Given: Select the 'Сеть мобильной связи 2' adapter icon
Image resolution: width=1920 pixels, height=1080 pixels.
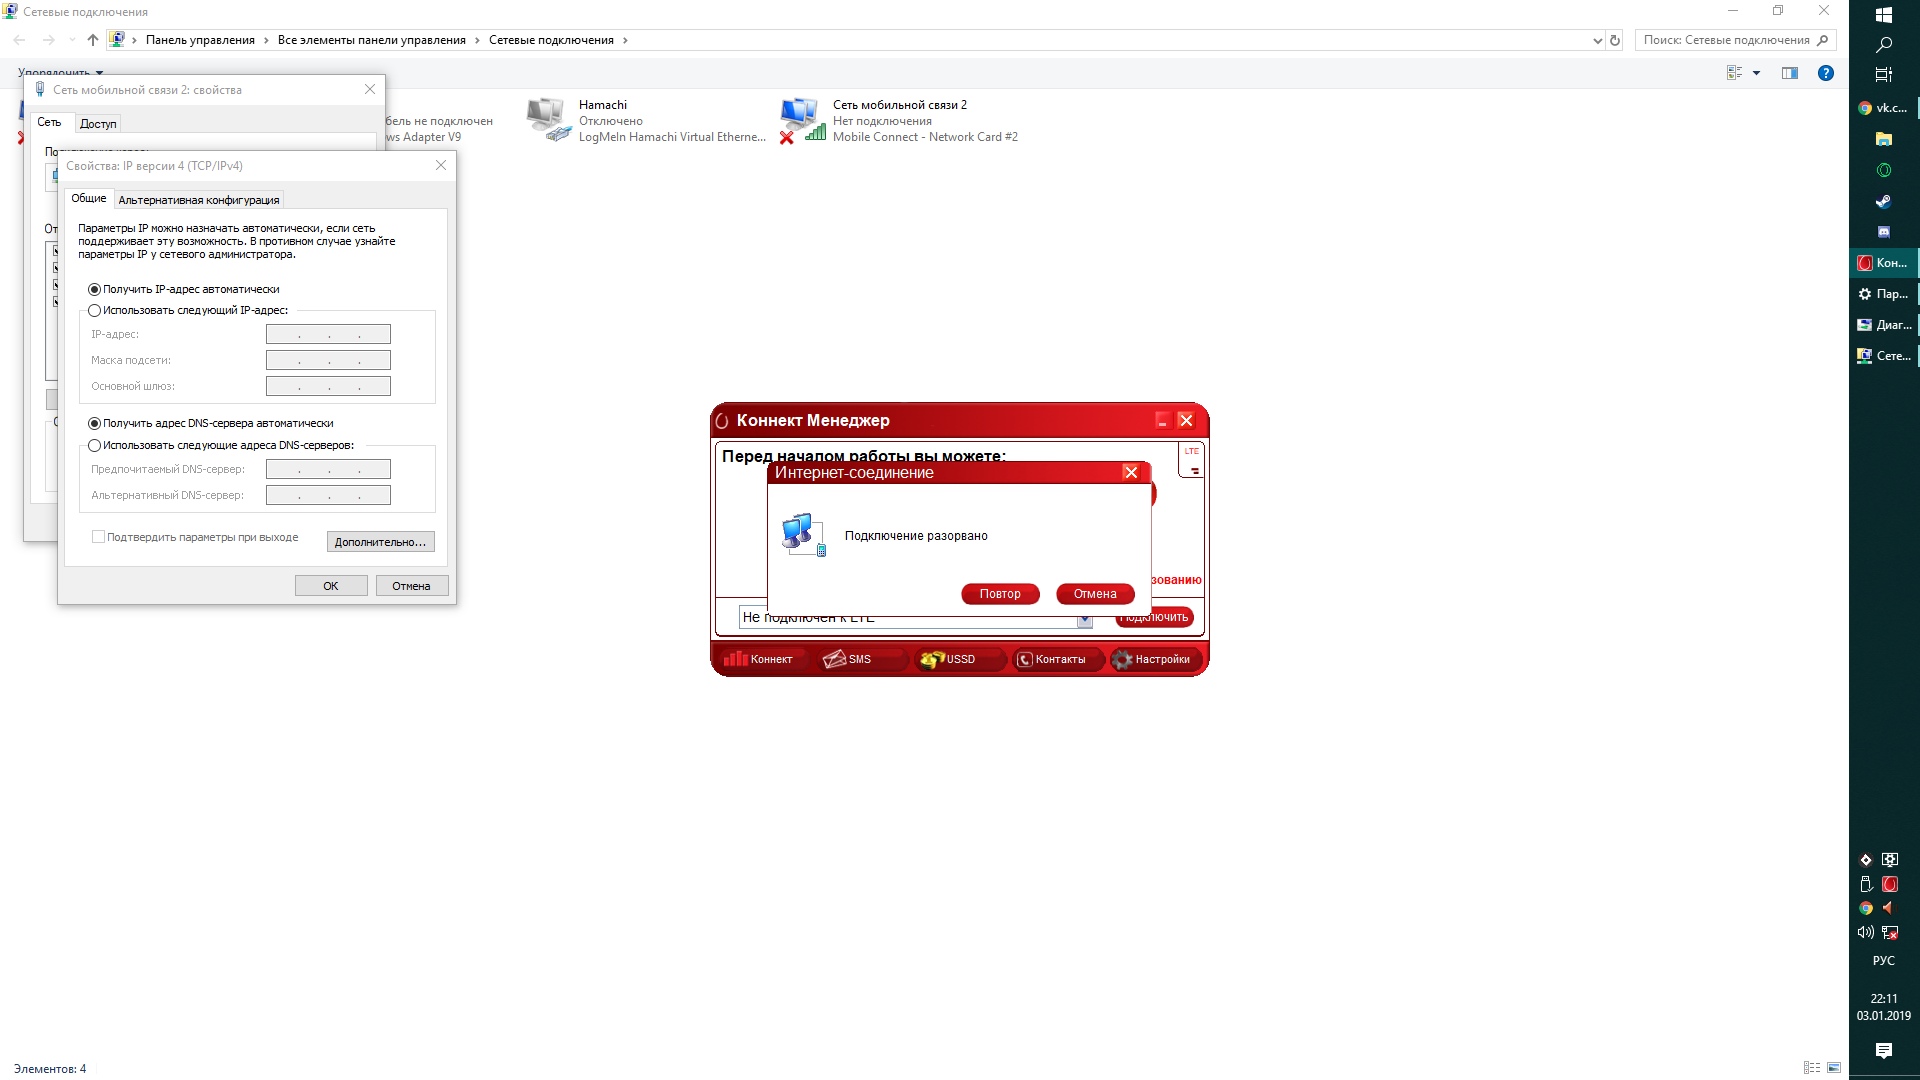Looking at the screenshot, I should pyautogui.click(x=802, y=120).
